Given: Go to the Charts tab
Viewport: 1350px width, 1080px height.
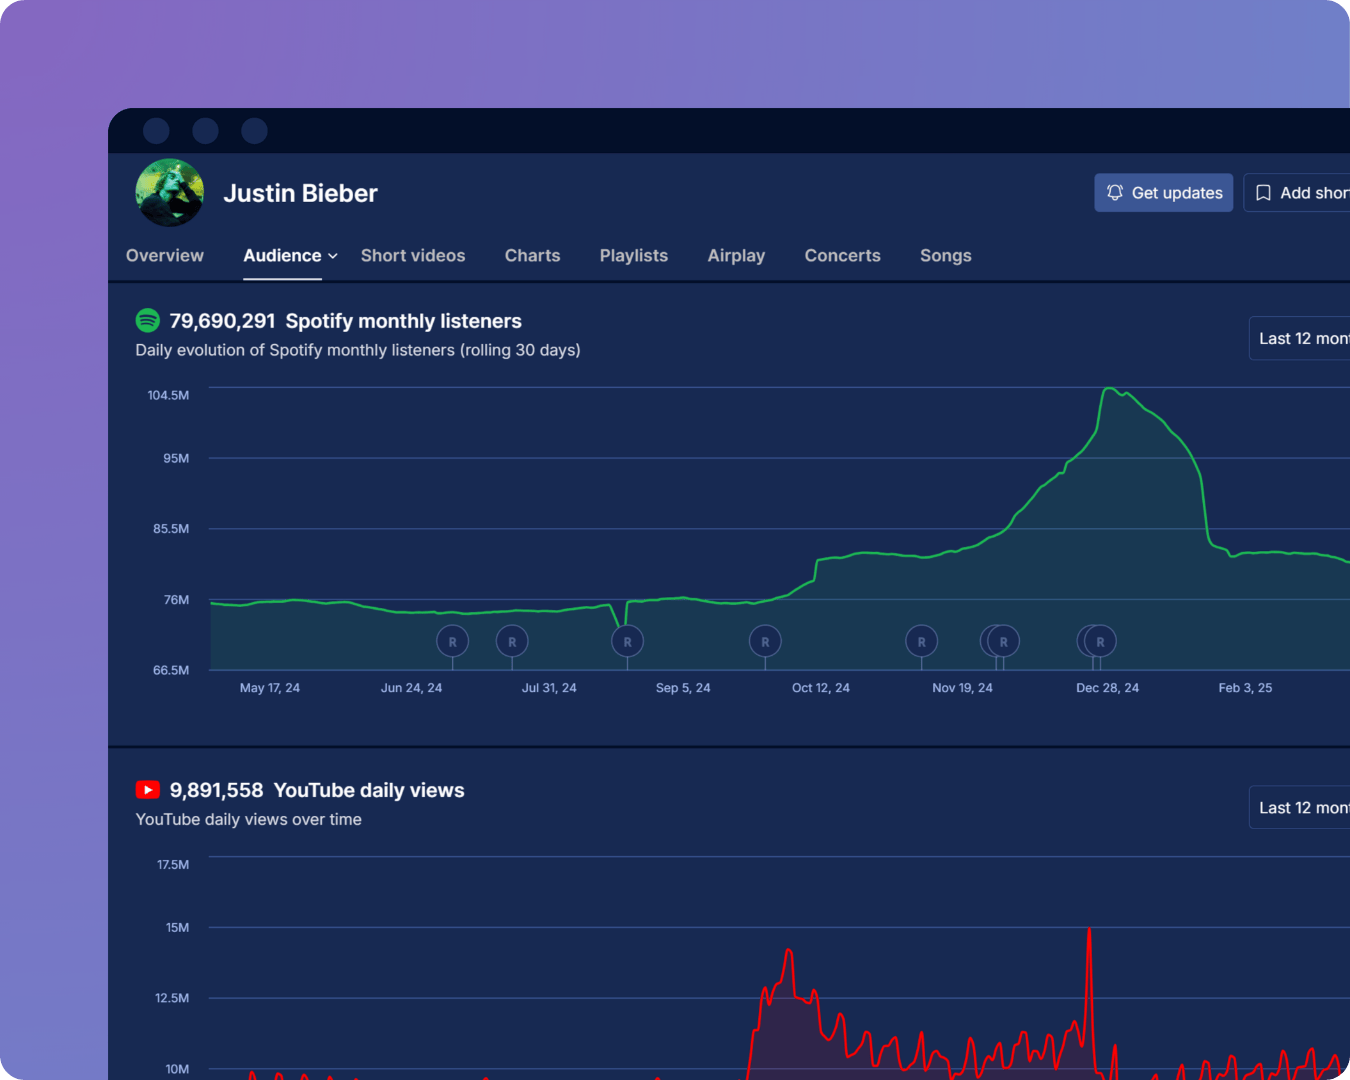Looking at the screenshot, I should [532, 256].
